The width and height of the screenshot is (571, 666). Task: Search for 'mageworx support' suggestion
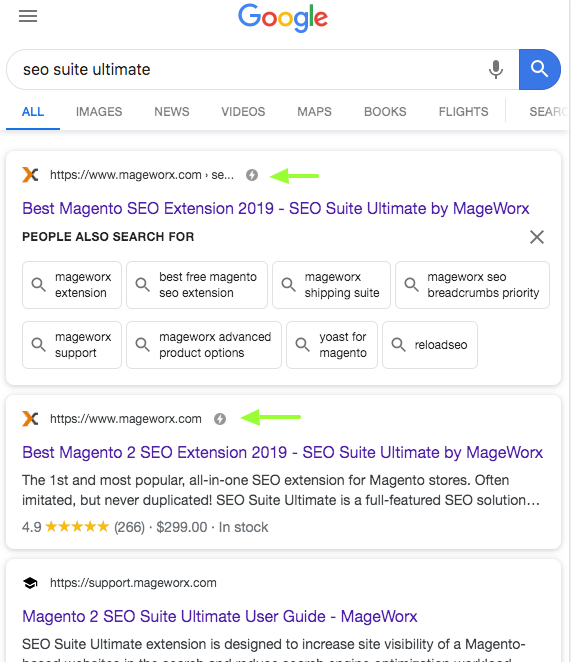click(72, 345)
